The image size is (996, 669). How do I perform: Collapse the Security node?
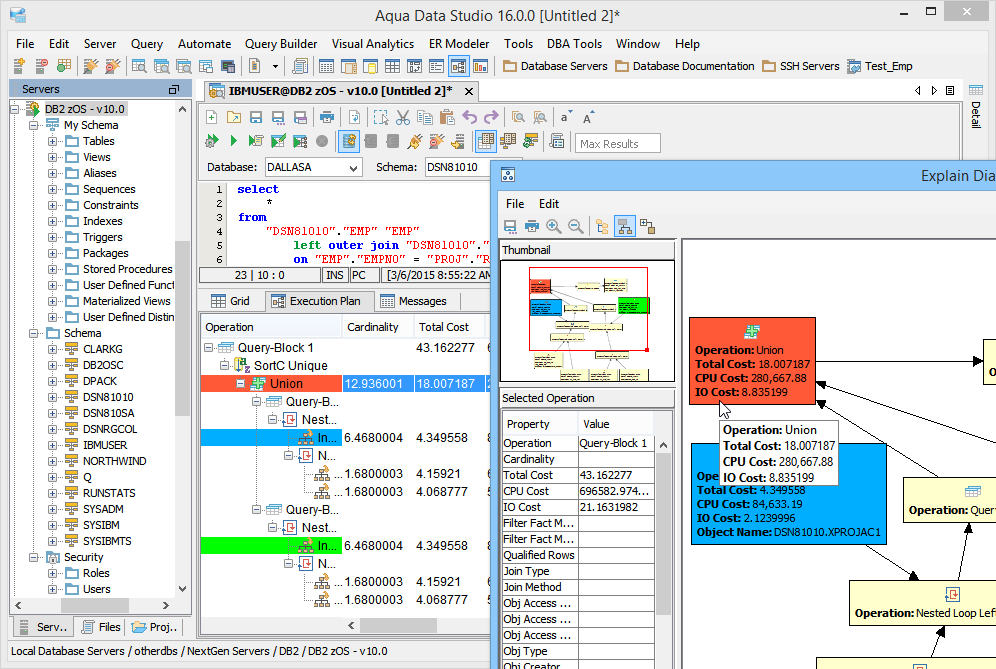point(33,557)
